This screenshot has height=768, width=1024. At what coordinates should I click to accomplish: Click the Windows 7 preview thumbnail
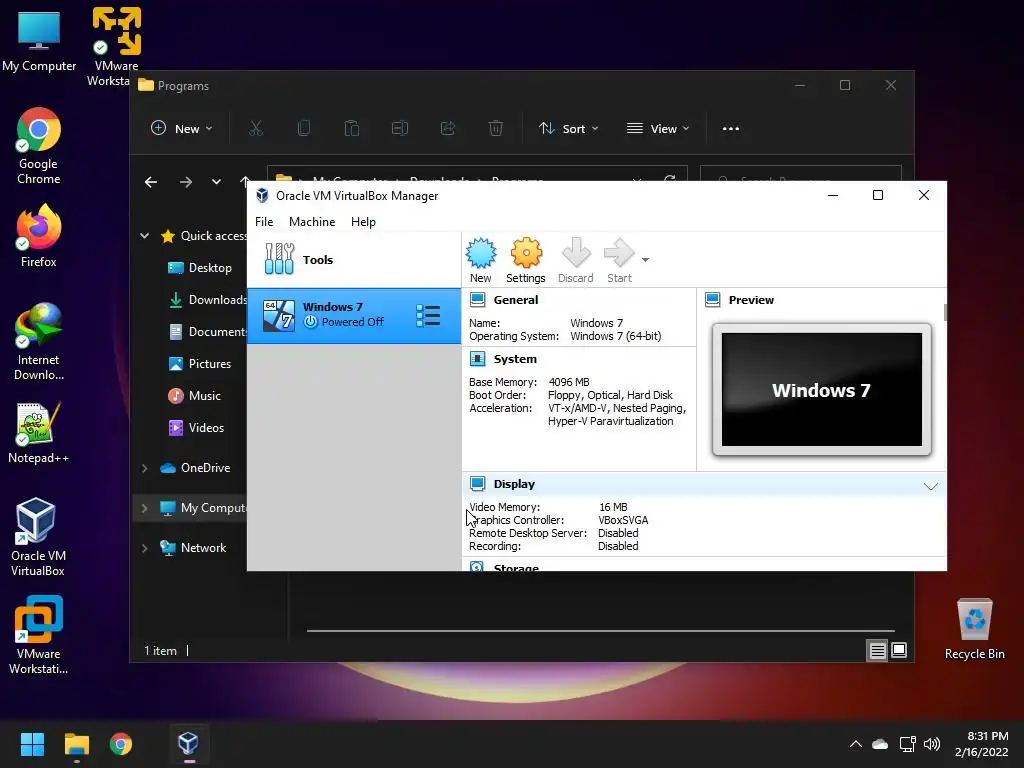pyautogui.click(x=822, y=389)
